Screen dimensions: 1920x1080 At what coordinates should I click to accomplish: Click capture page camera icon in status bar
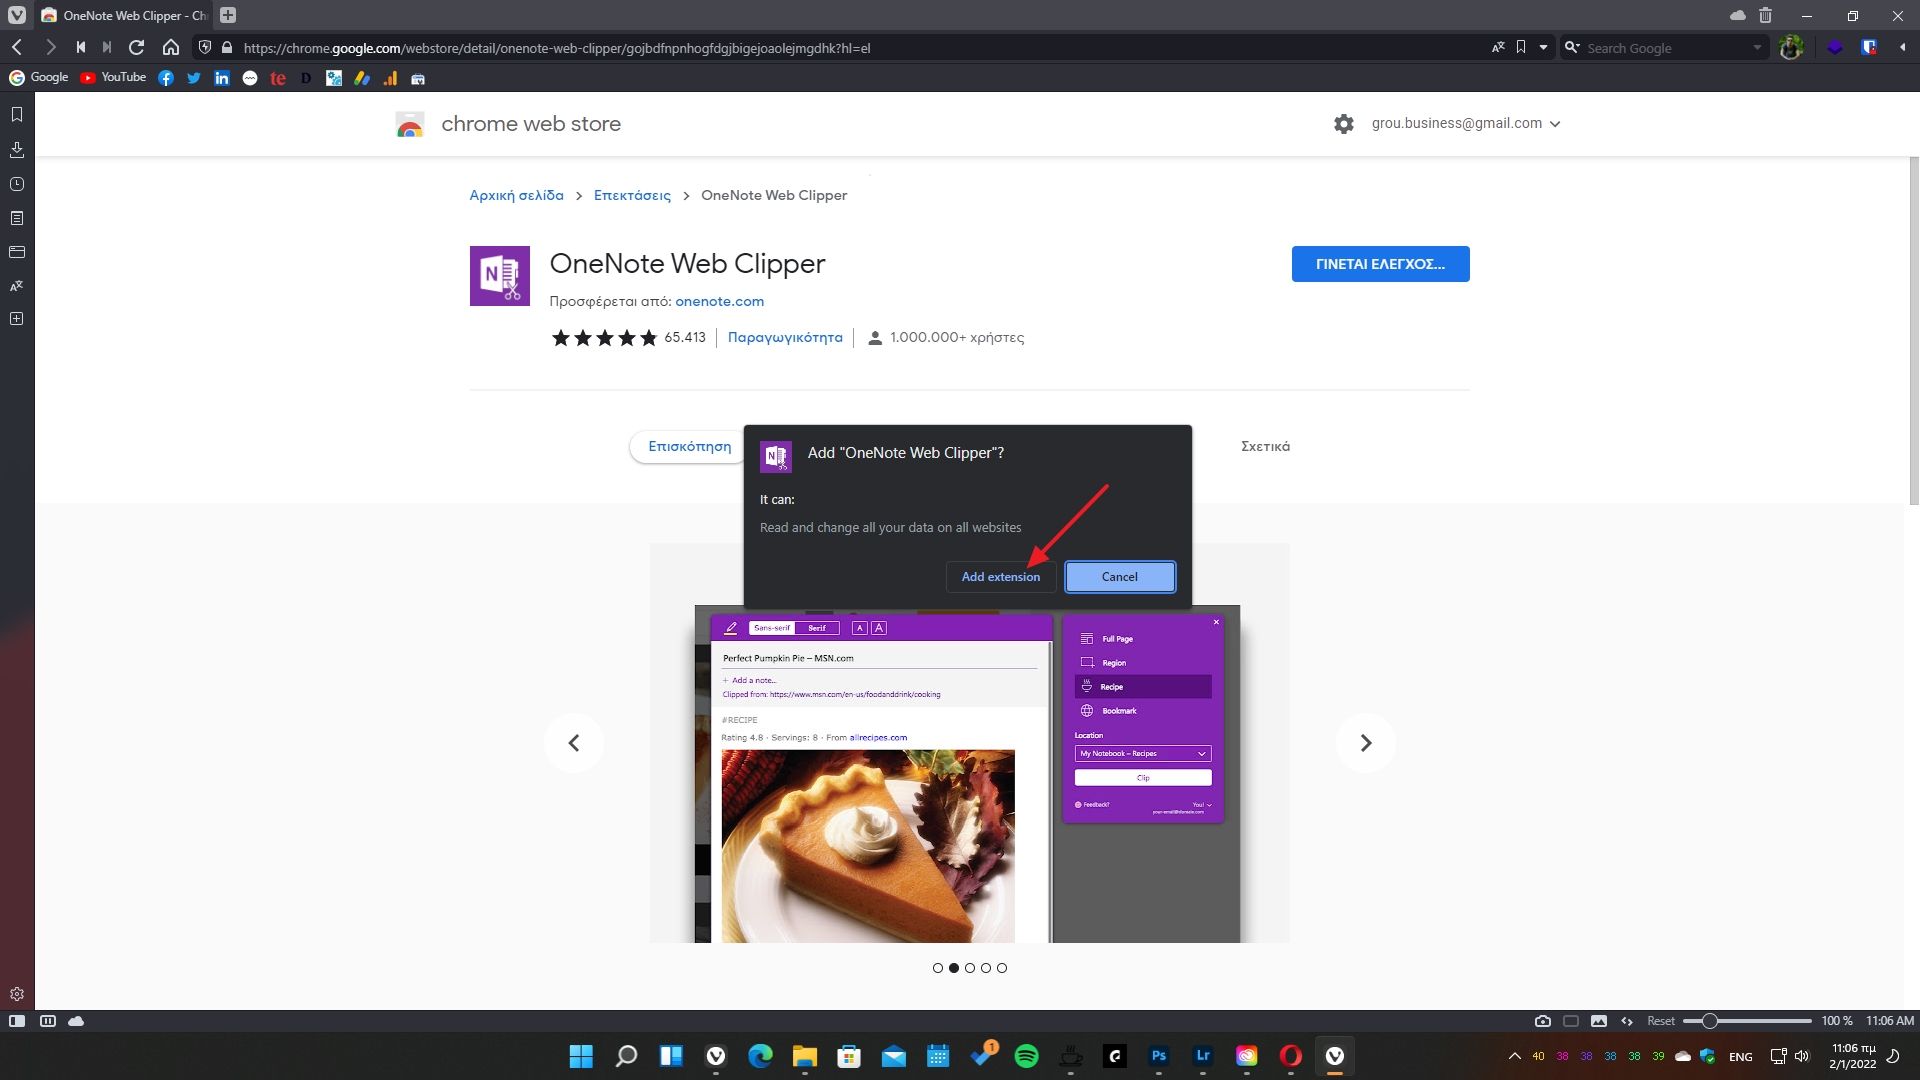click(x=1543, y=1021)
